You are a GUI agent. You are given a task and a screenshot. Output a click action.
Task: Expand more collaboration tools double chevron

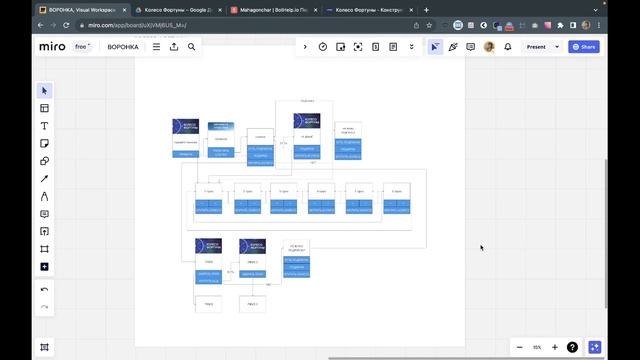[411, 47]
